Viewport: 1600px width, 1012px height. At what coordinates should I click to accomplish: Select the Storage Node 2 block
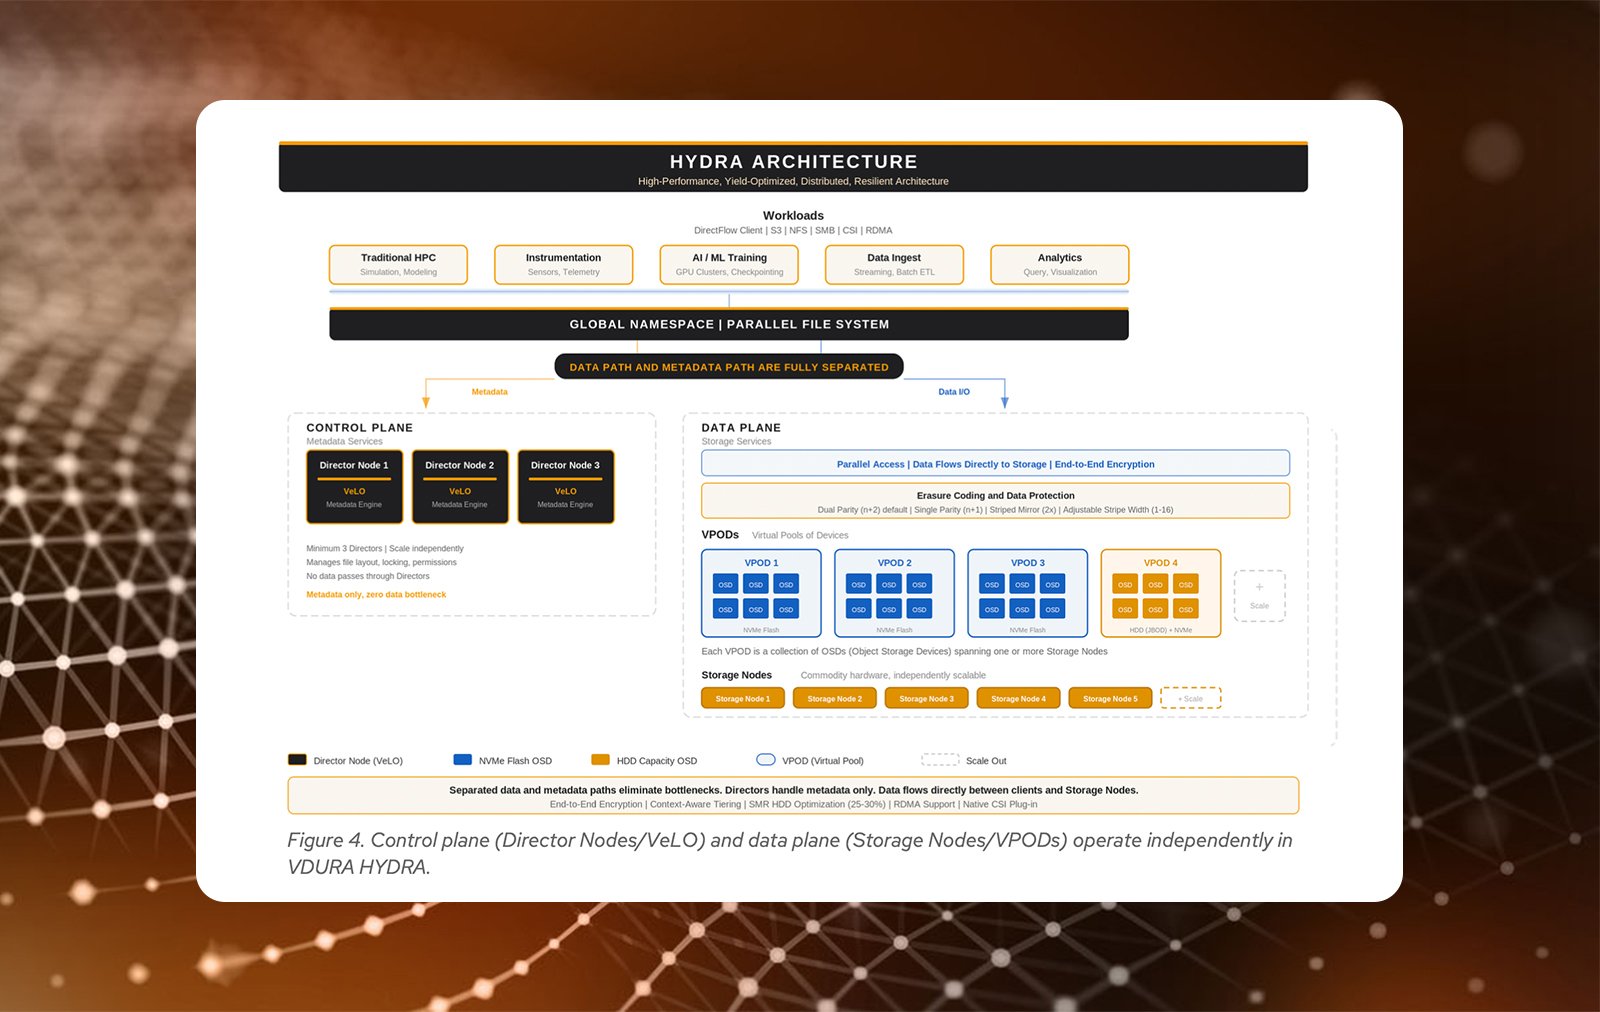[x=835, y=698]
